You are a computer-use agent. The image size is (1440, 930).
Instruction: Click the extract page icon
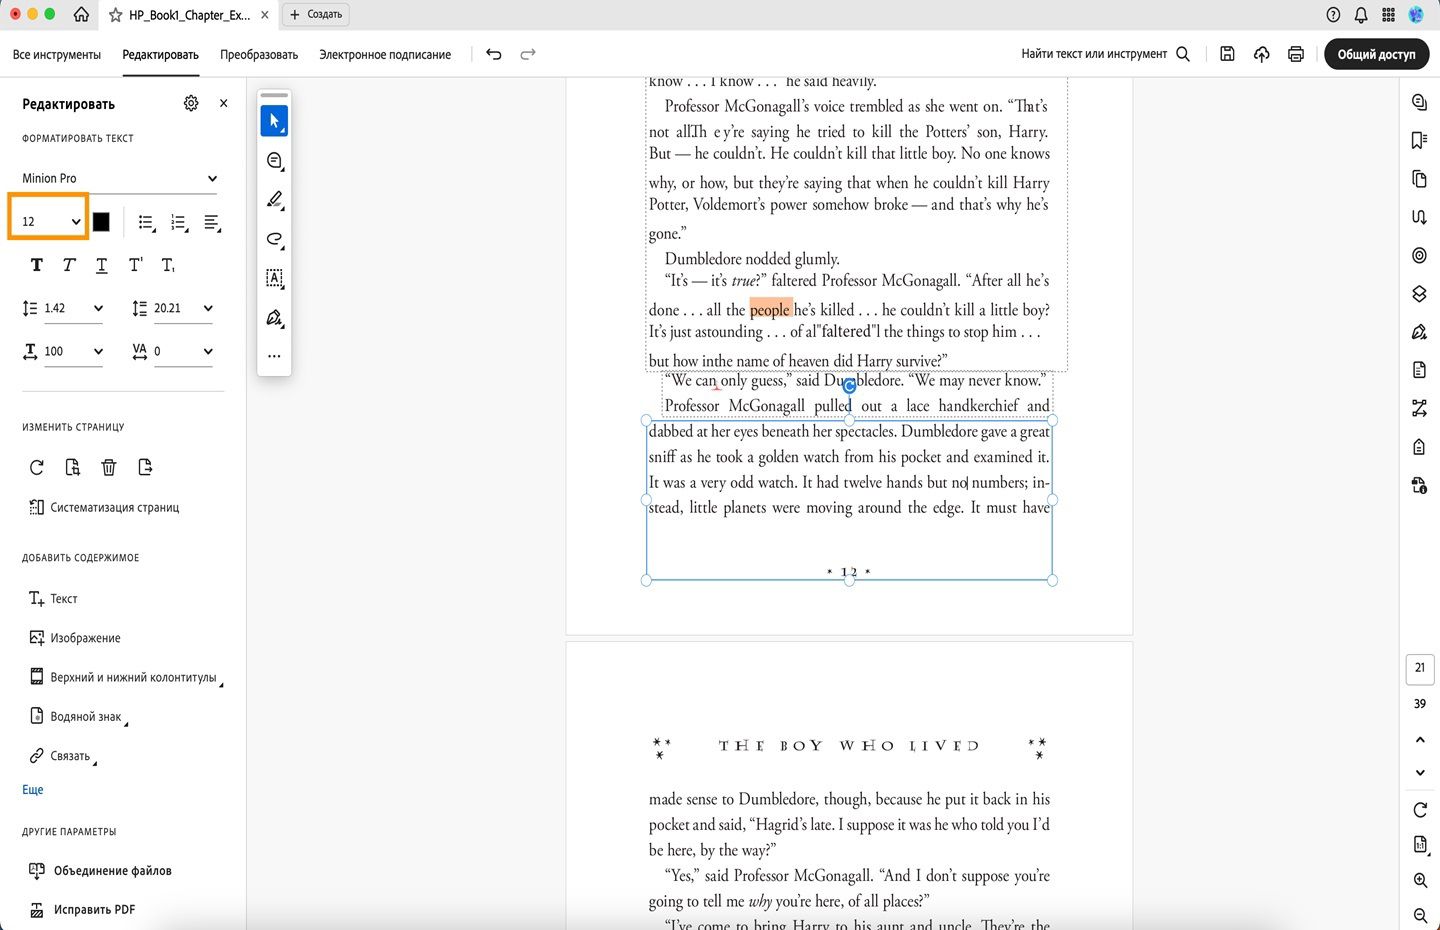73,467
